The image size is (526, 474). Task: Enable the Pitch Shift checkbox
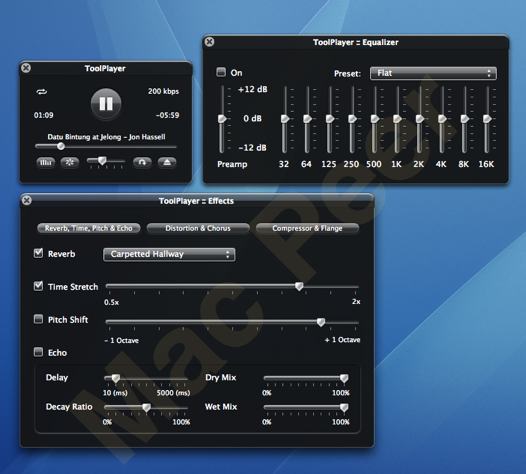tap(39, 319)
